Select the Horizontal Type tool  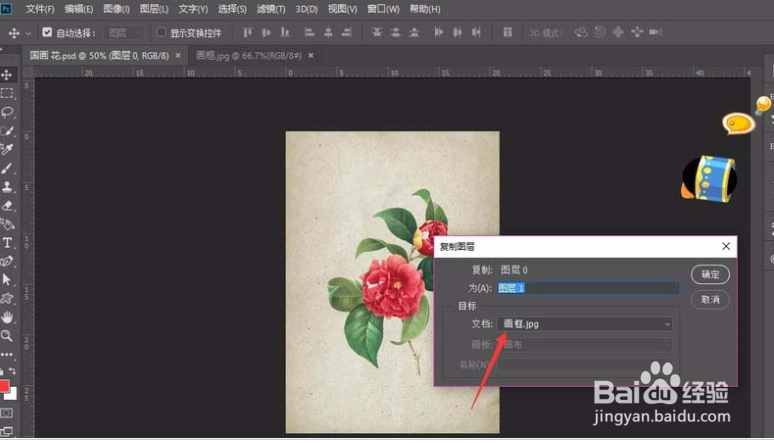click(7, 242)
